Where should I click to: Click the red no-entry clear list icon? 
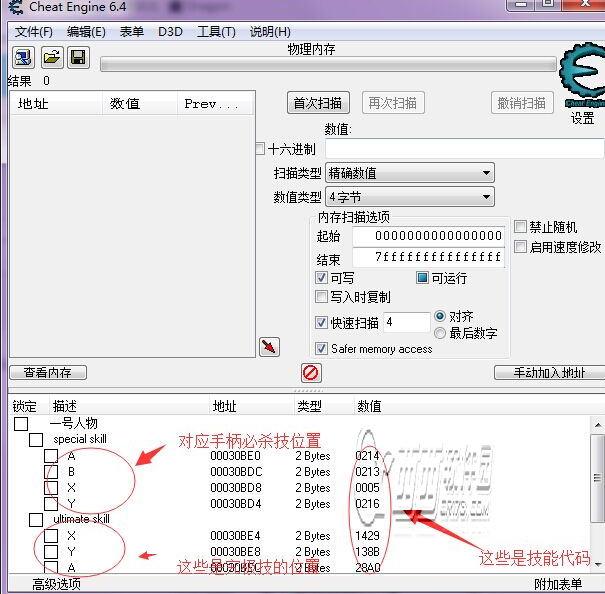pyautogui.click(x=311, y=373)
